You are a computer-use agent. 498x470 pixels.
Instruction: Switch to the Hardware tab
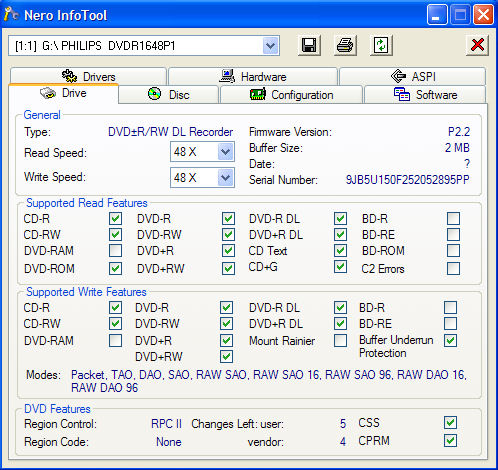pyautogui.click(x=253, y=76)
